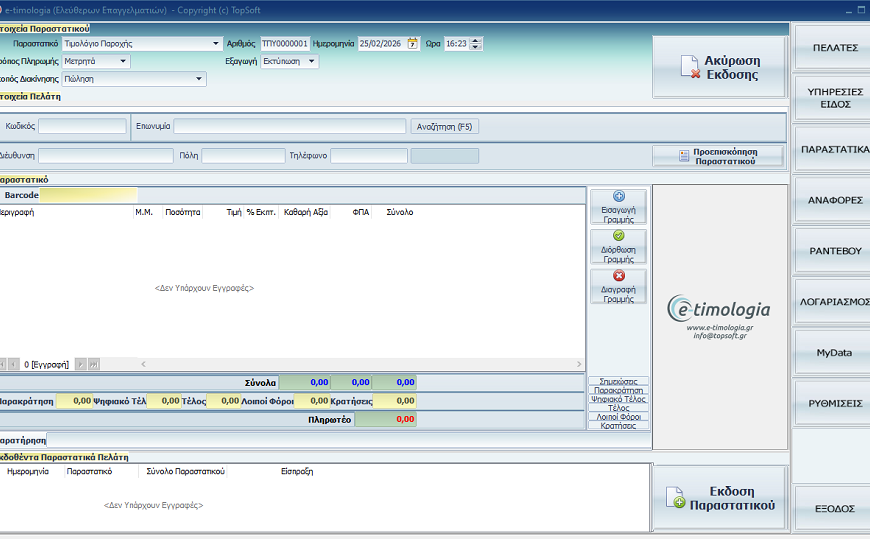Open Προεπισκόπηση Παραστατικού preview
This screenshot has height=539, width=870.
click(718, 156)
